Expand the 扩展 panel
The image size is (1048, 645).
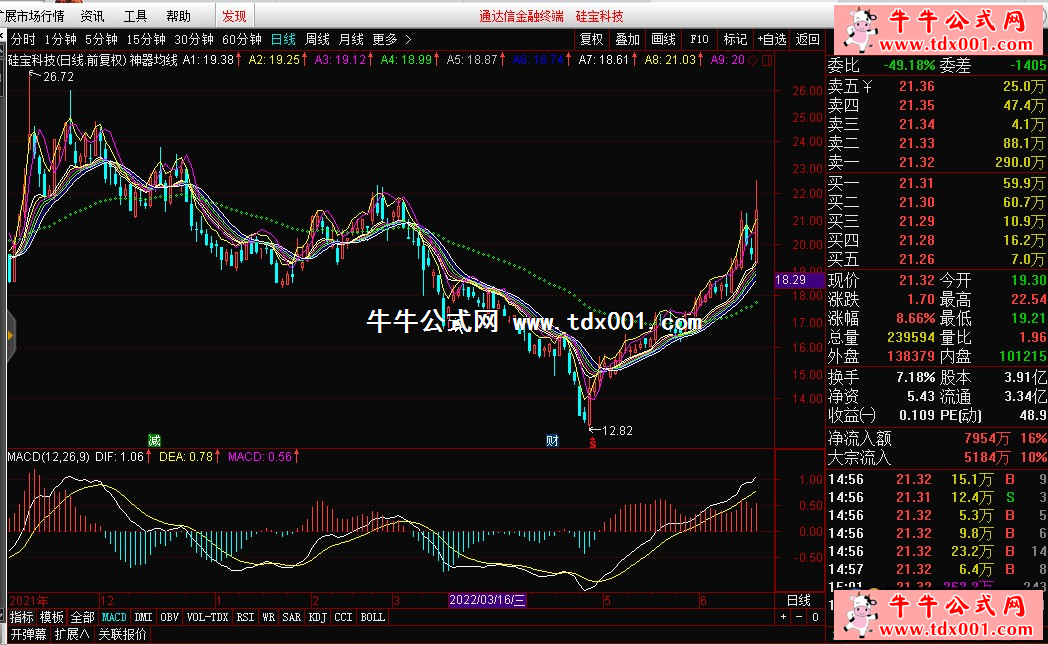click(x=72, y=634)
